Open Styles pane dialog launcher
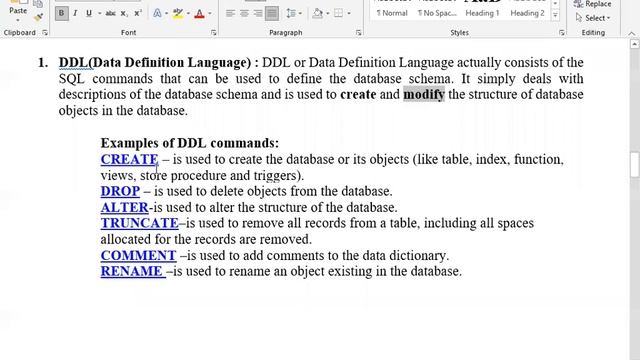 (x=562, y=33)
